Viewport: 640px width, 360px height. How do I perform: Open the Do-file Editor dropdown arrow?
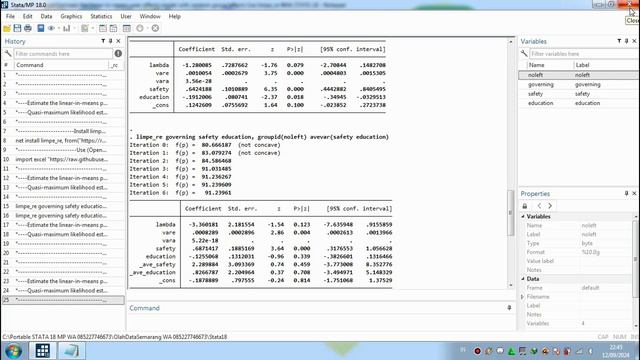coord(92,28)
